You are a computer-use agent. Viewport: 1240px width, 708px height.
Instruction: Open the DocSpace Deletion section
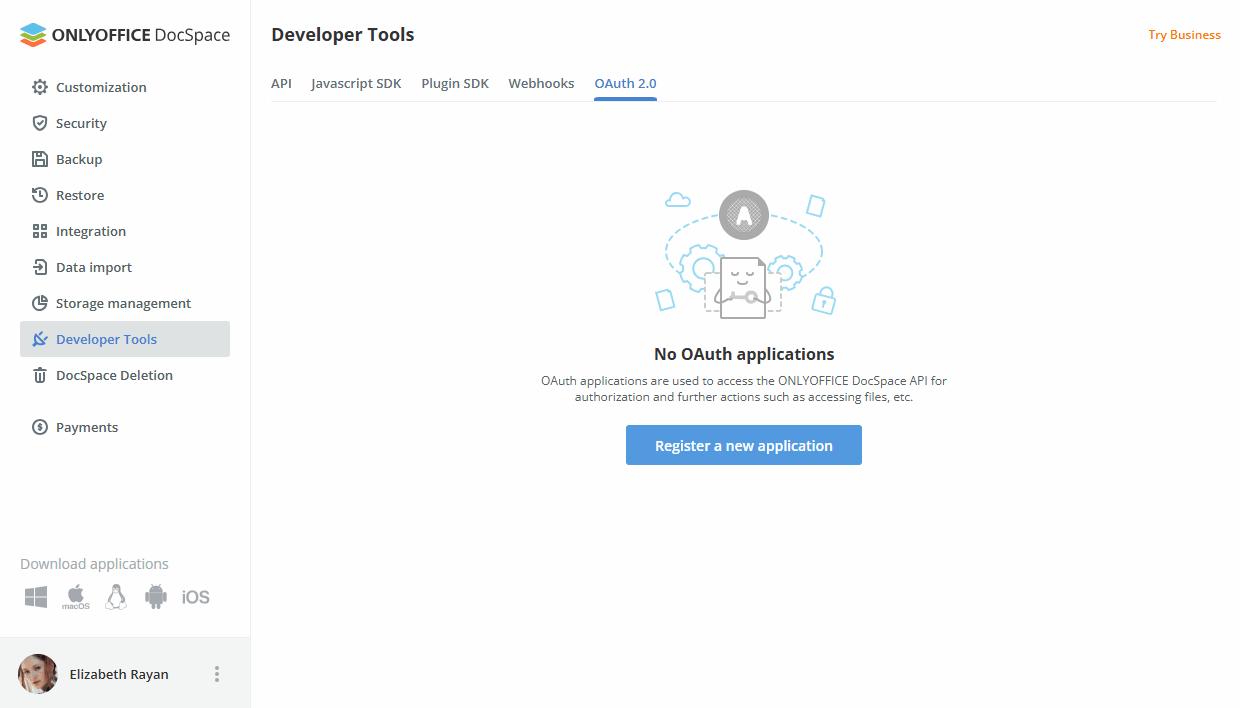click(x=125, y=375)
